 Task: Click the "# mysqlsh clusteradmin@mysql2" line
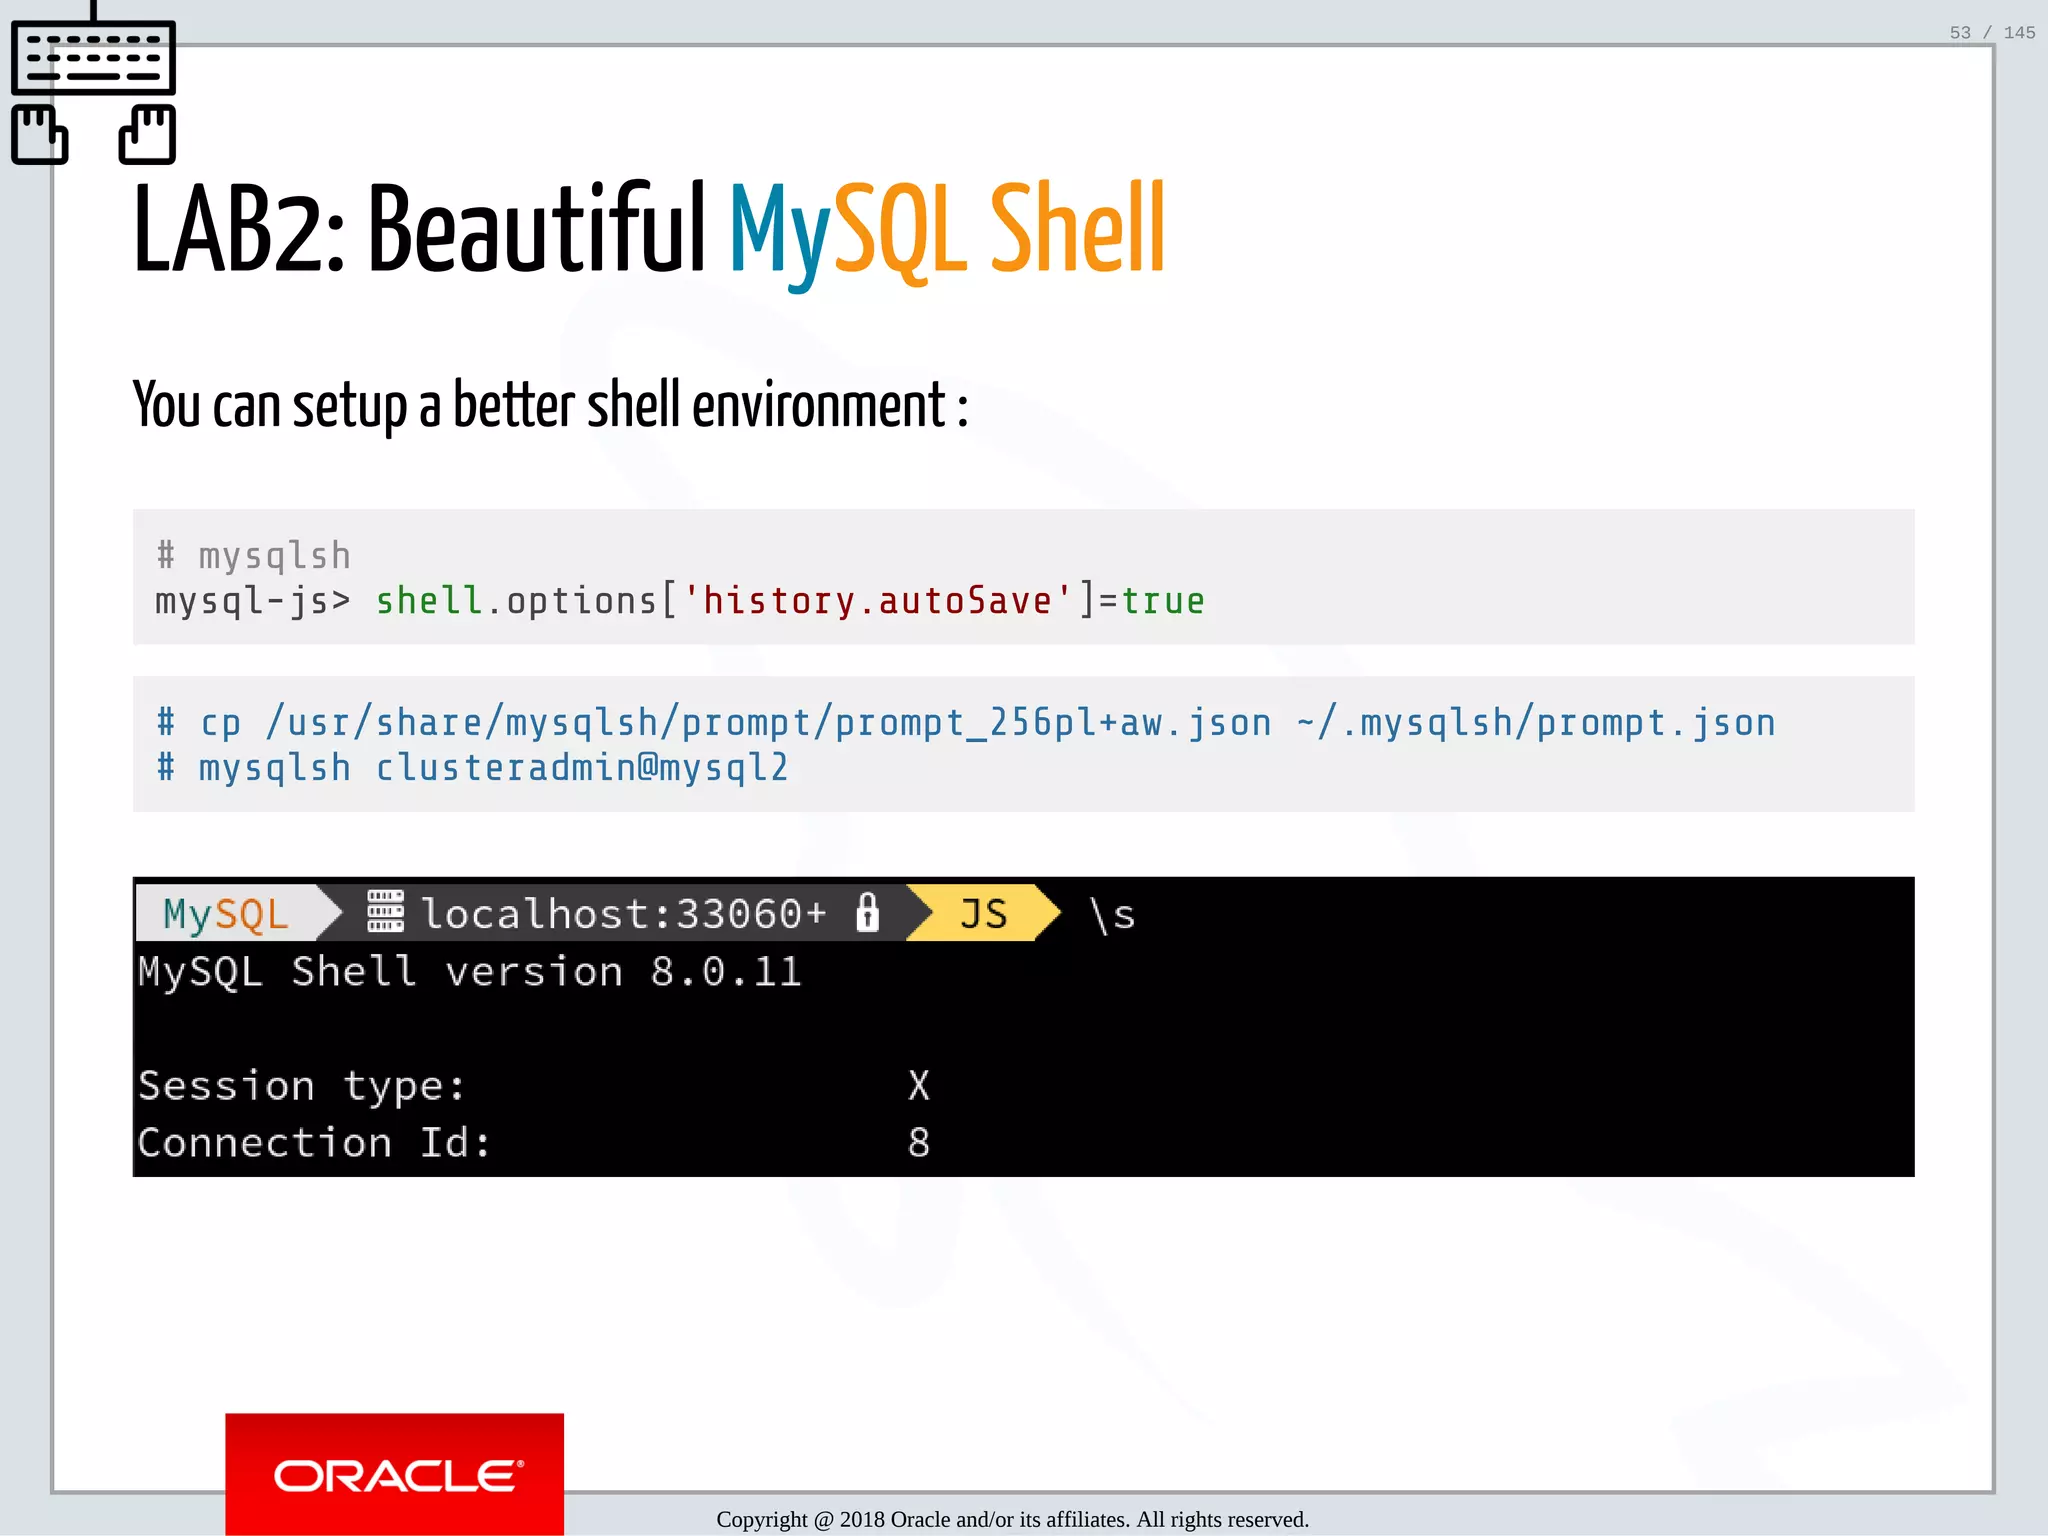click(x=473, y=768)
